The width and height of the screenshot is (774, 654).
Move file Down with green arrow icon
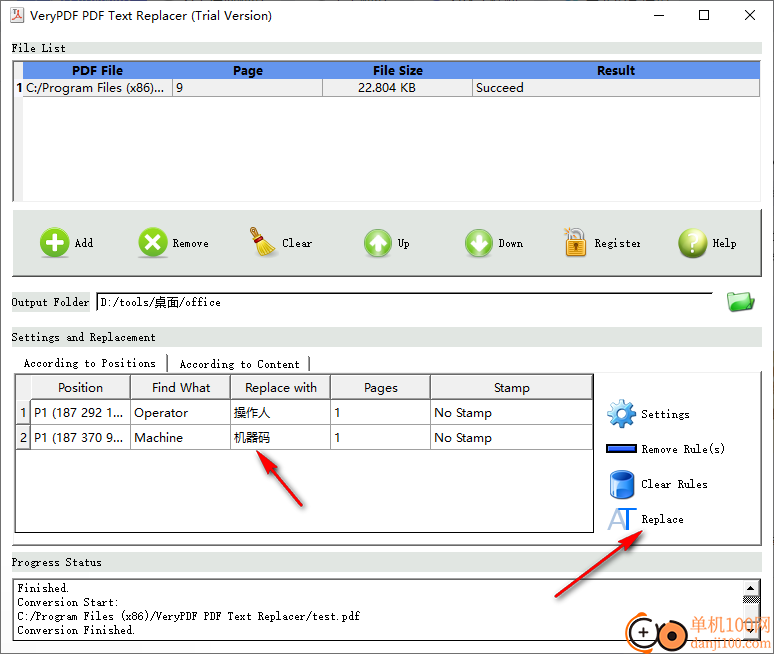tap(479, 243)
